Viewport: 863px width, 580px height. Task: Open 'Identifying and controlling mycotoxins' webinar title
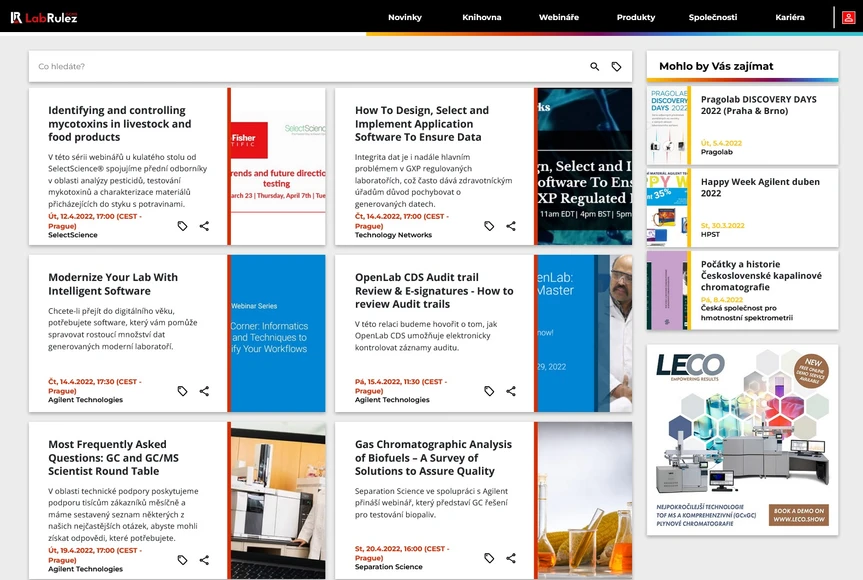point(119,124)
